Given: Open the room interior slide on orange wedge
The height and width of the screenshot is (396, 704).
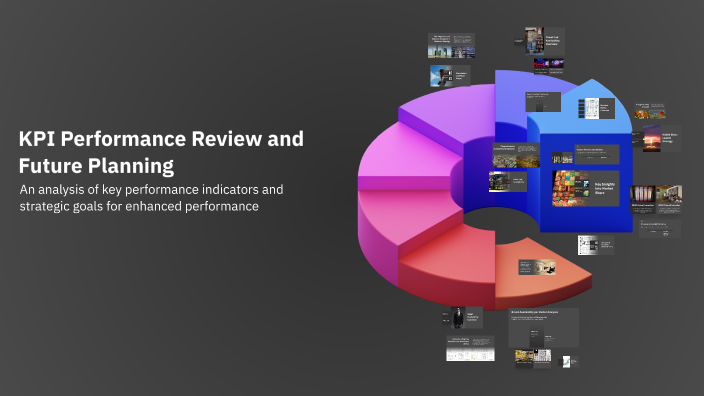Looking at the screenshot, I should coord(537,267).
